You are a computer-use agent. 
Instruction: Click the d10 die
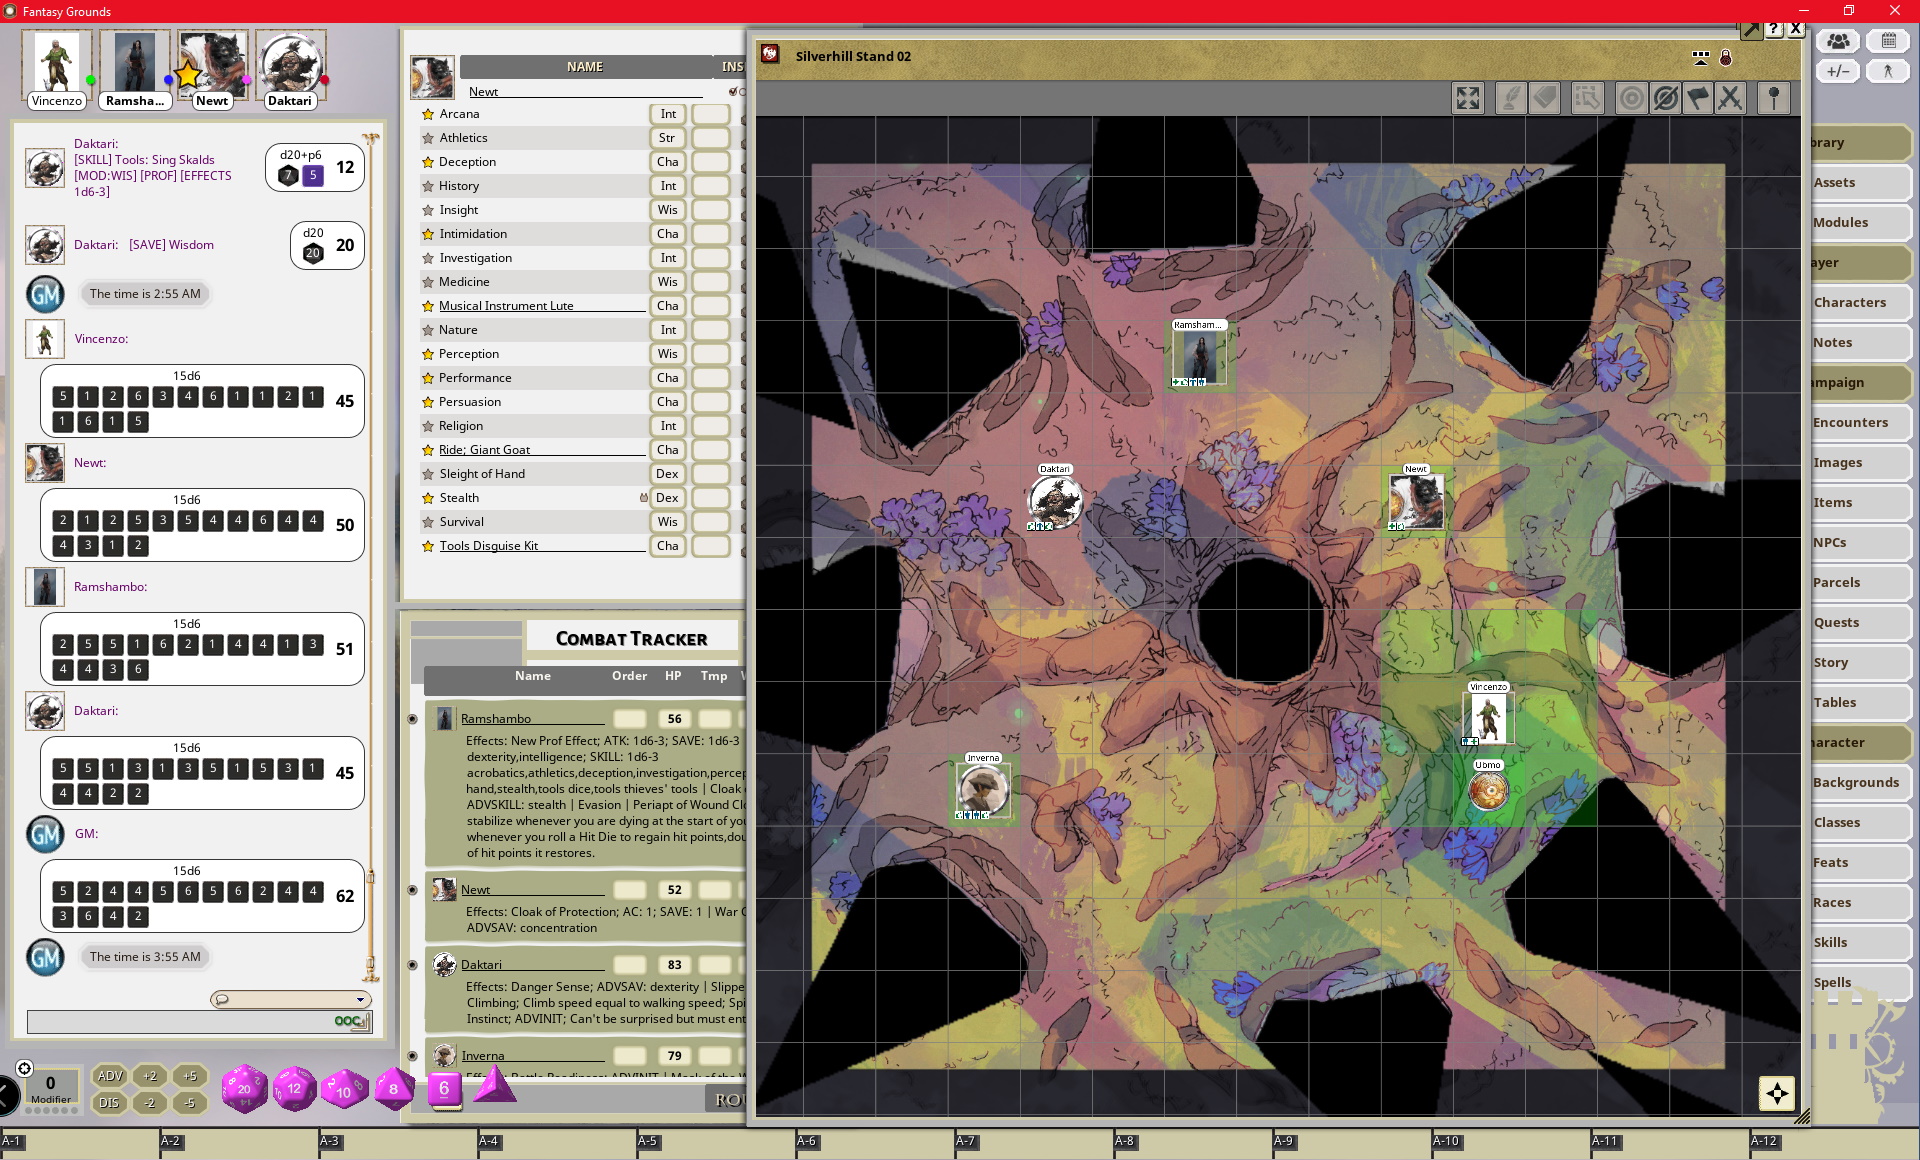[x=344, y=1089]
